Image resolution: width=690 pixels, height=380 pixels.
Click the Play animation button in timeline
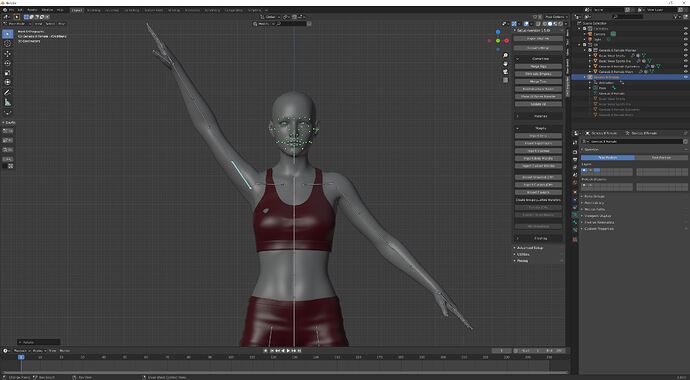[288, 351]
